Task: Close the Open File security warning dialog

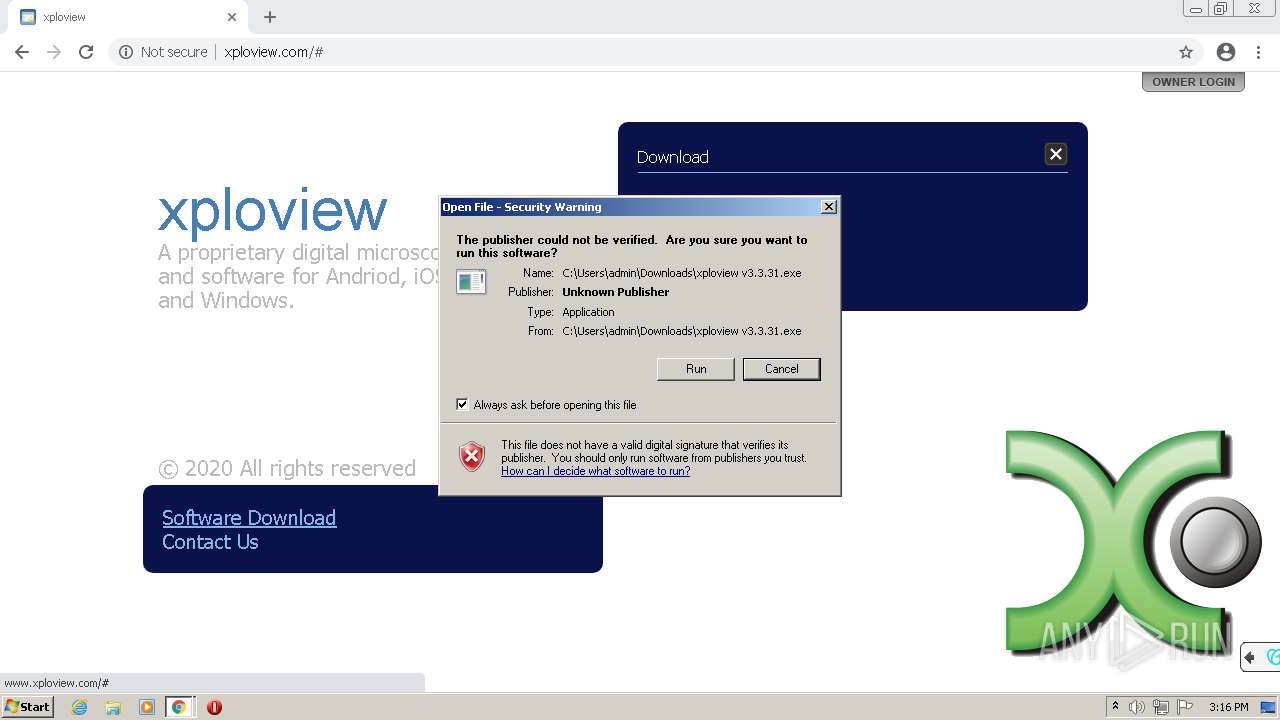Action: pos(829,207)
